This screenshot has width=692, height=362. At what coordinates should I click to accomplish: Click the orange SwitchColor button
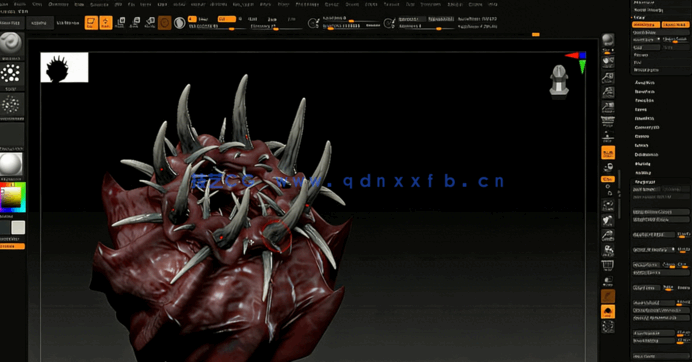tap(12, 246)
